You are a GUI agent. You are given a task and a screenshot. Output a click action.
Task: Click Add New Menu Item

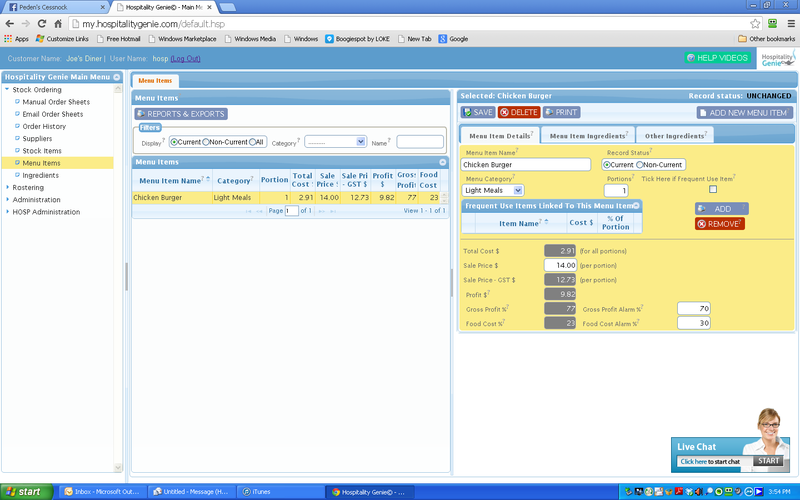tap(745, 113)
